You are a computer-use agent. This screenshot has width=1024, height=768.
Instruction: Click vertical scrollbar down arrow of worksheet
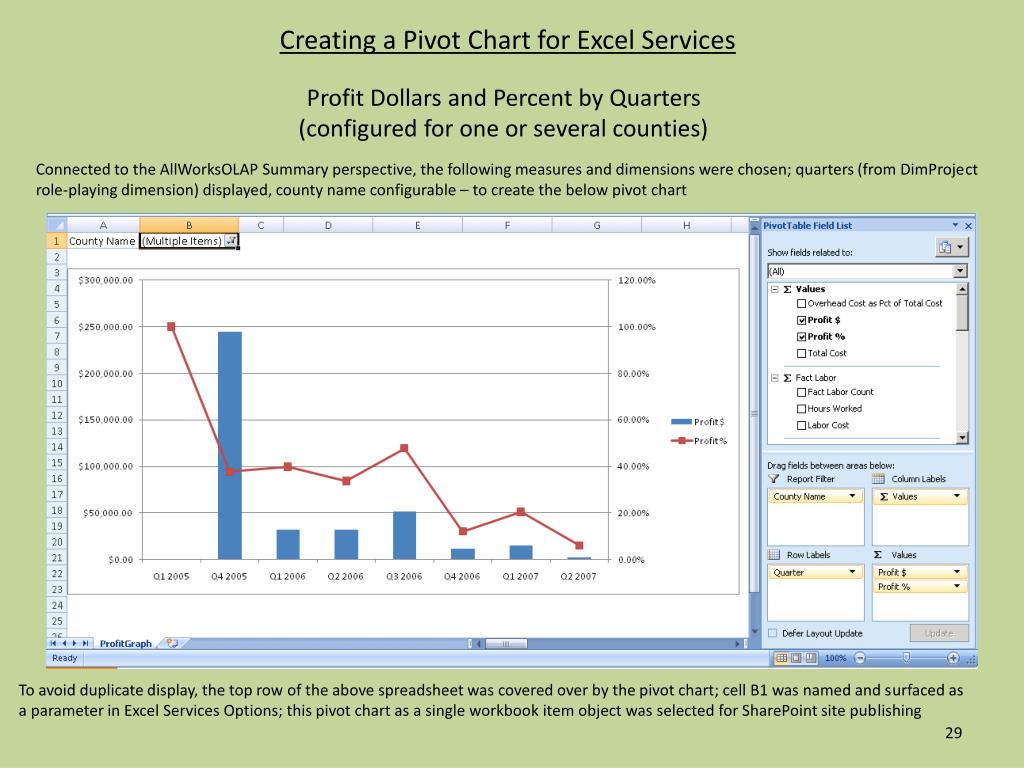coord(755,632)
